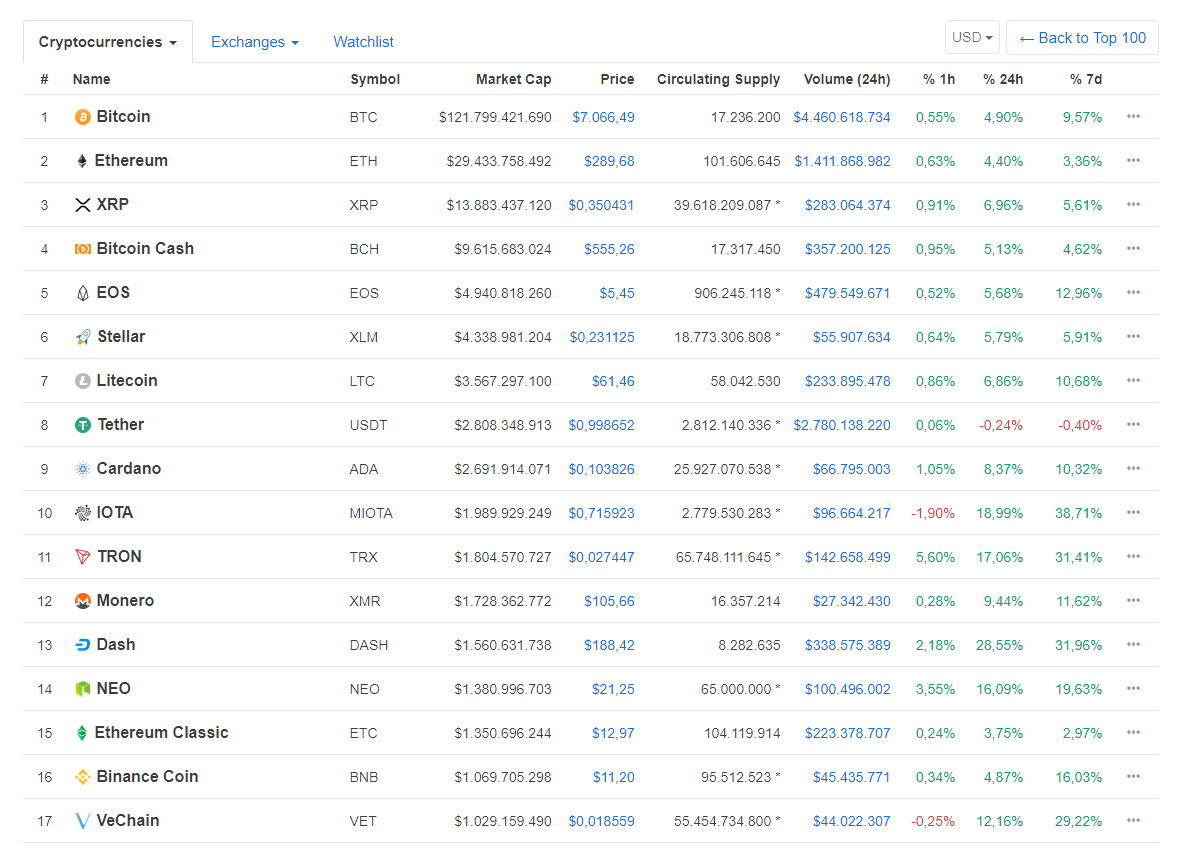Click the Monero logo icon
The height and width of the screenshot is (844, 1184).
82,601
